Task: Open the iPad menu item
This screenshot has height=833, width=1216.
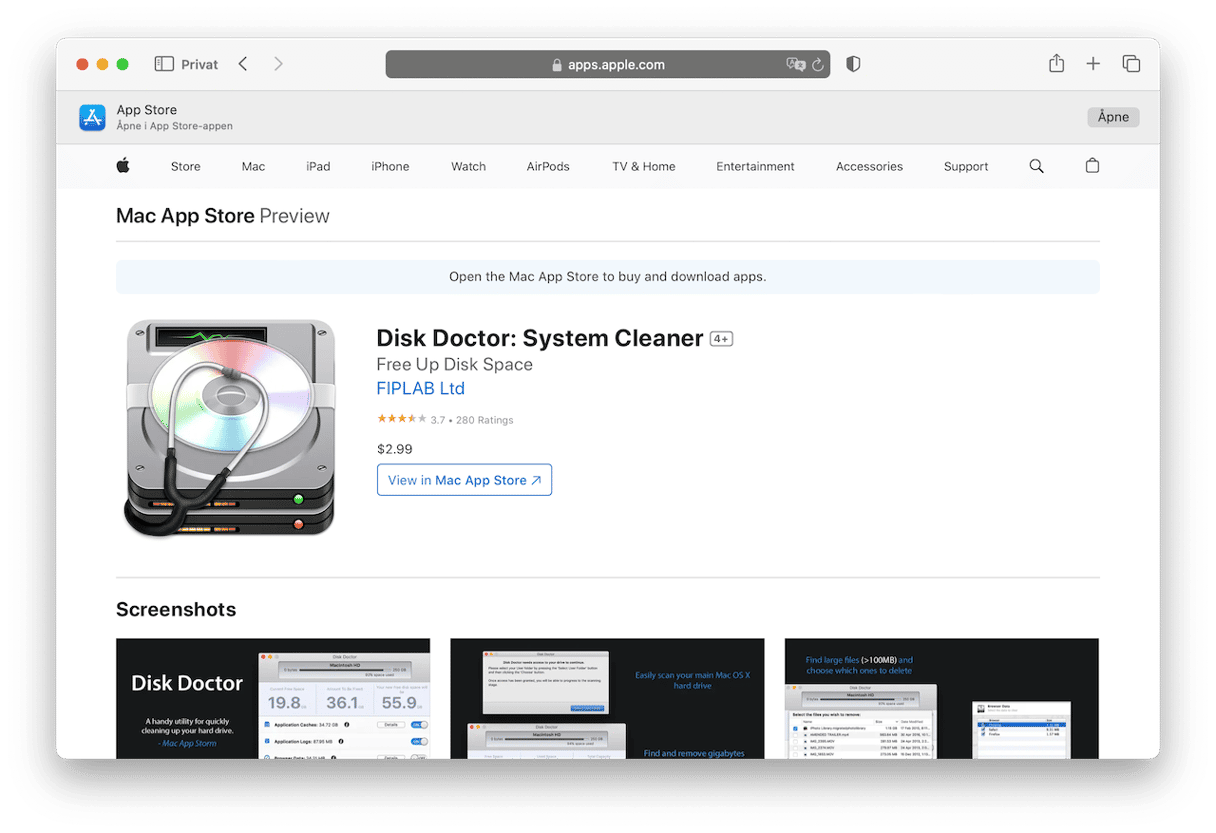Action: coord(318,166)
